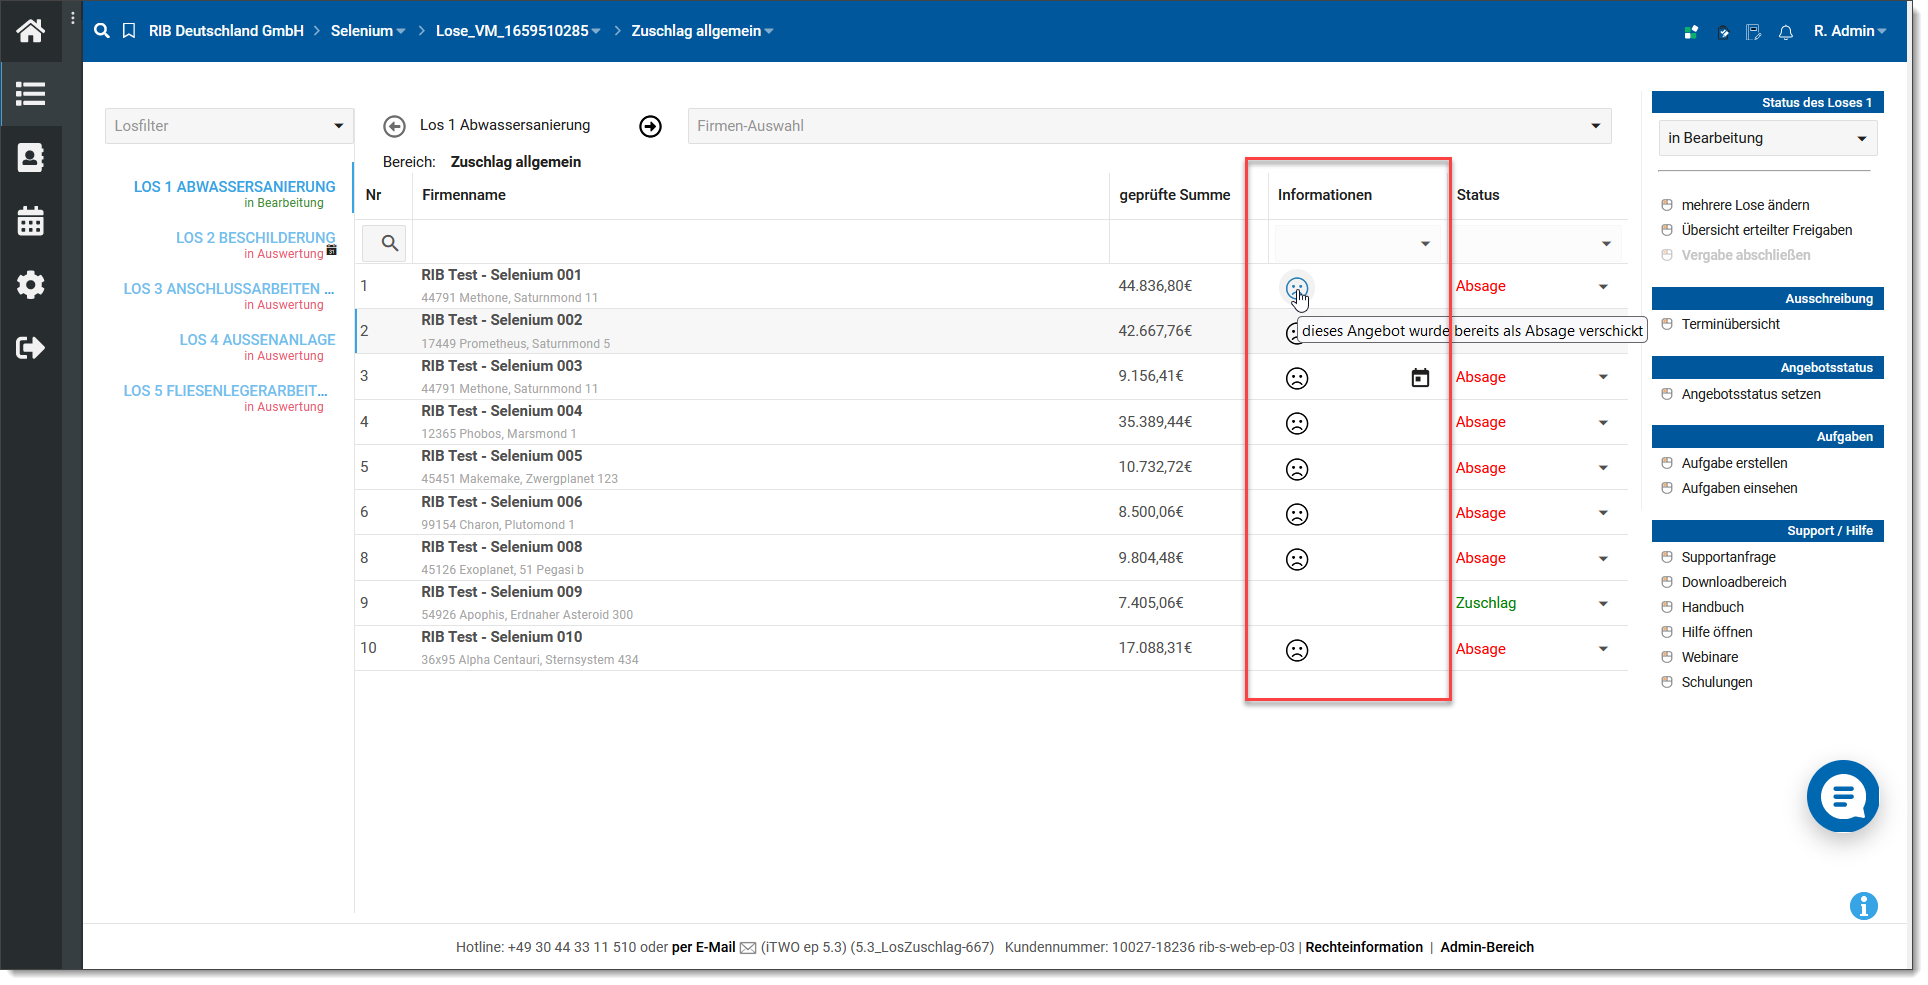1928x985 pixels.
Task: Click Angebotsstatus setzen
Action: (x=1751, y=394)
